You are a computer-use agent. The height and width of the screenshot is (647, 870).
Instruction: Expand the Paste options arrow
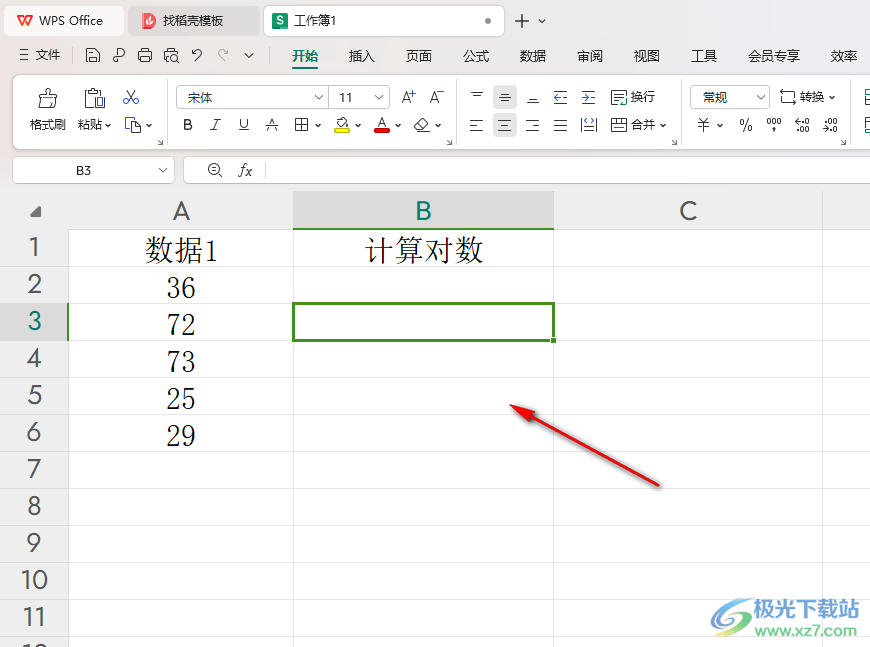108,125
